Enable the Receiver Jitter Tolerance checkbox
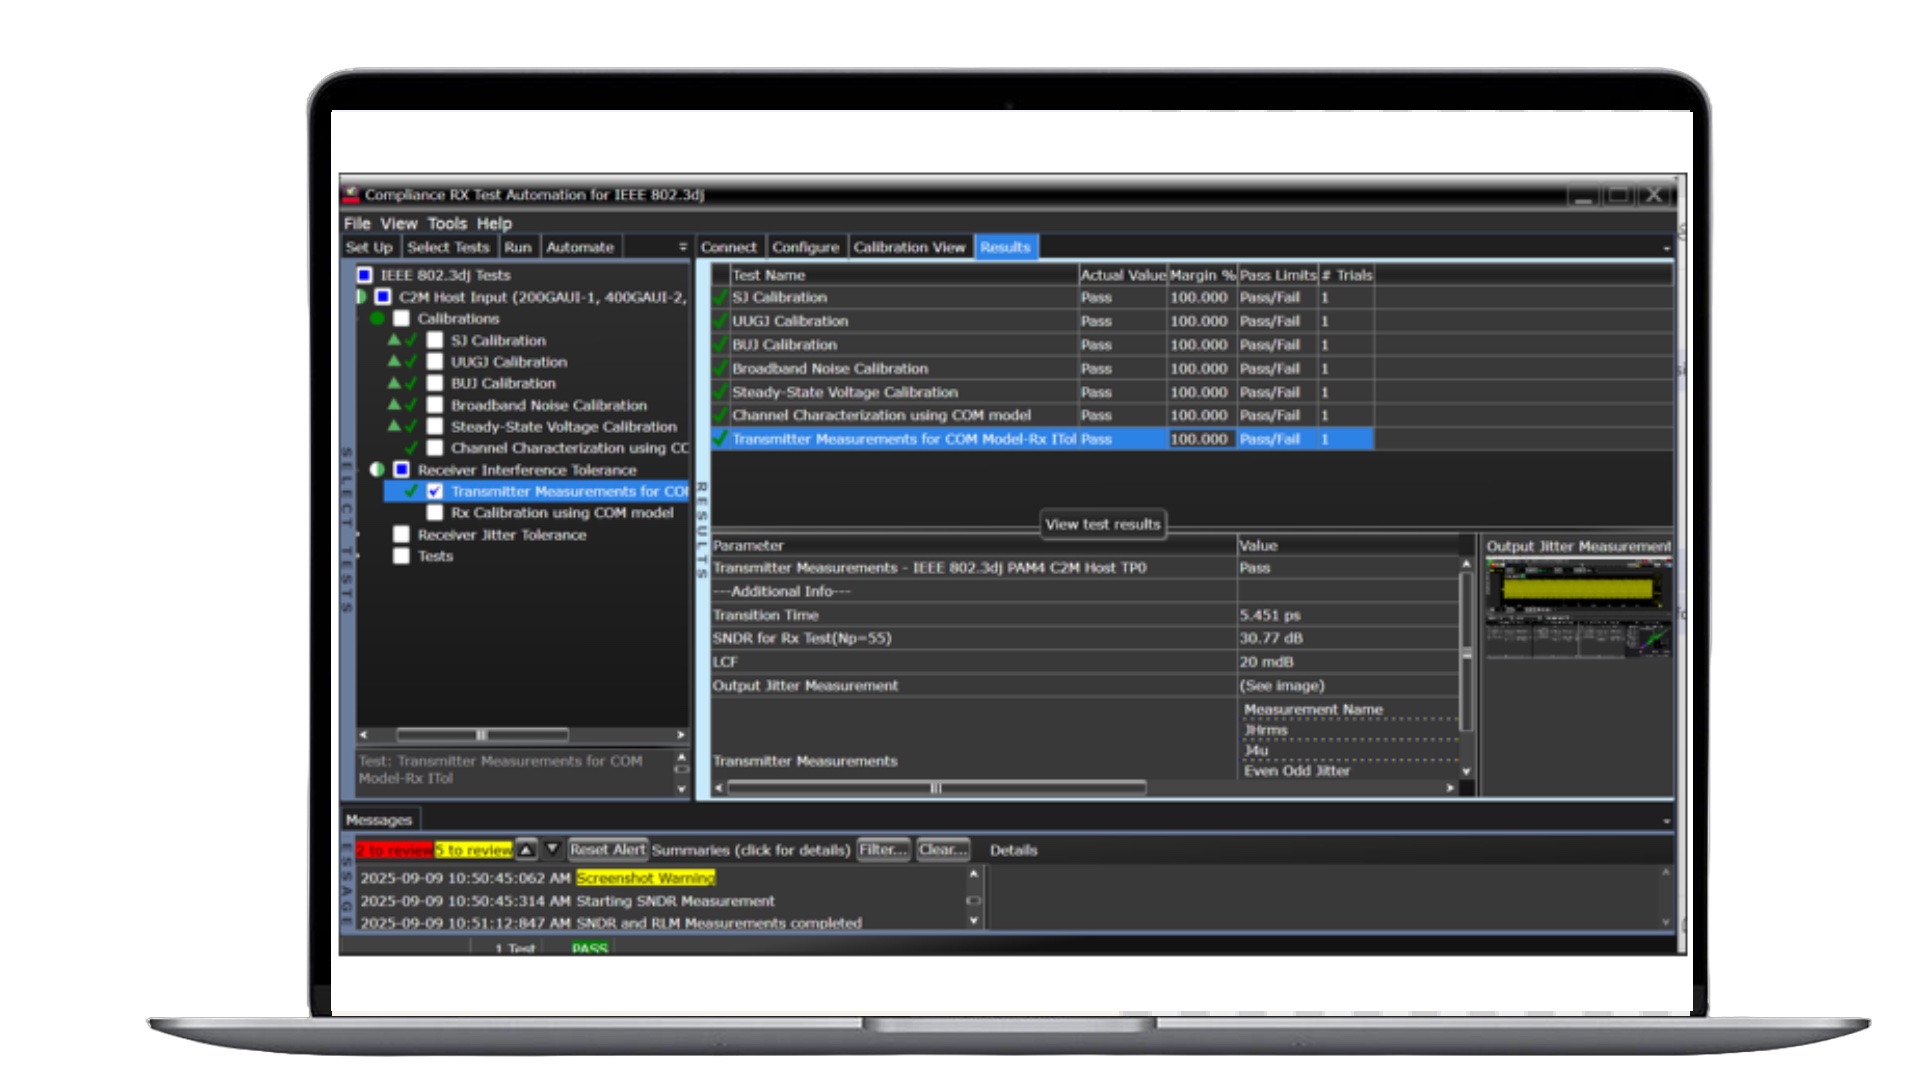1920x1080 pixels. (402, 535)
